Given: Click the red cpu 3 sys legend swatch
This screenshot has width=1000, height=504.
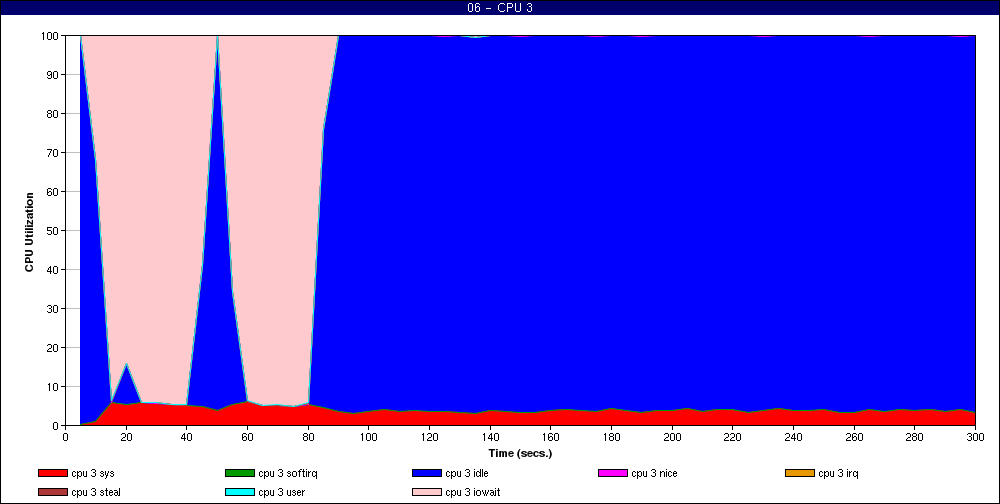Looking at the screenshot, I should tap(53, 473).
